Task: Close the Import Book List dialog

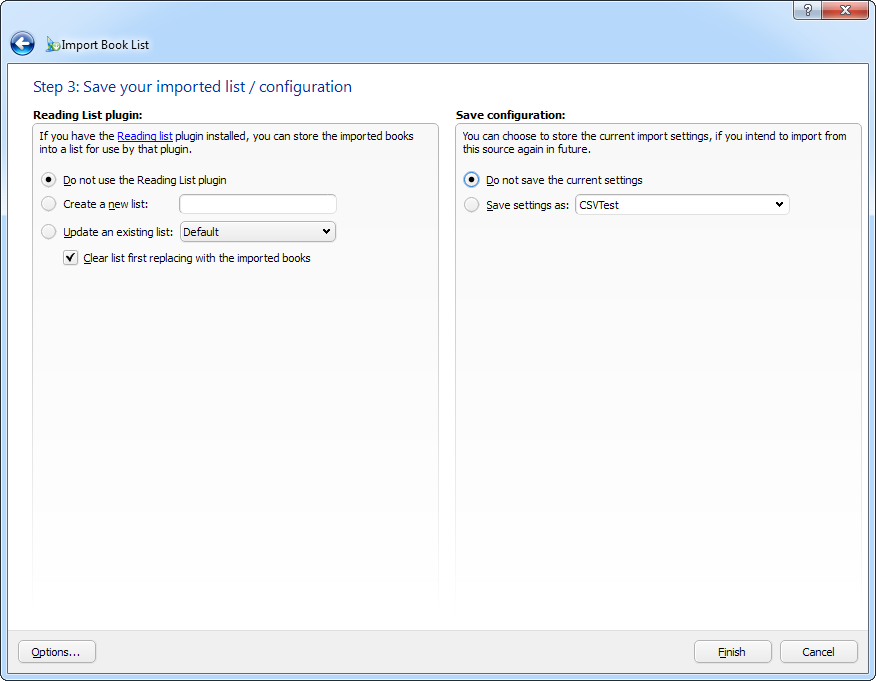Action: [846, 10]
